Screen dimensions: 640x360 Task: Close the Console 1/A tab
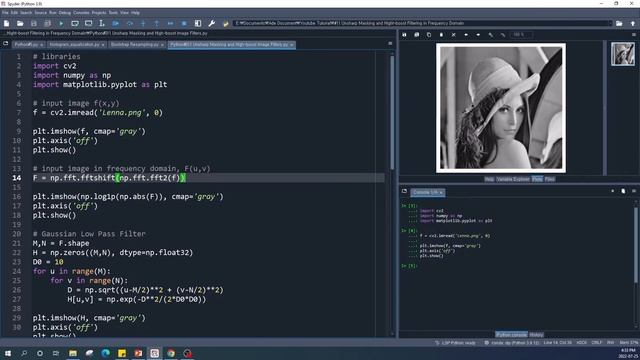tap(441, 192)
